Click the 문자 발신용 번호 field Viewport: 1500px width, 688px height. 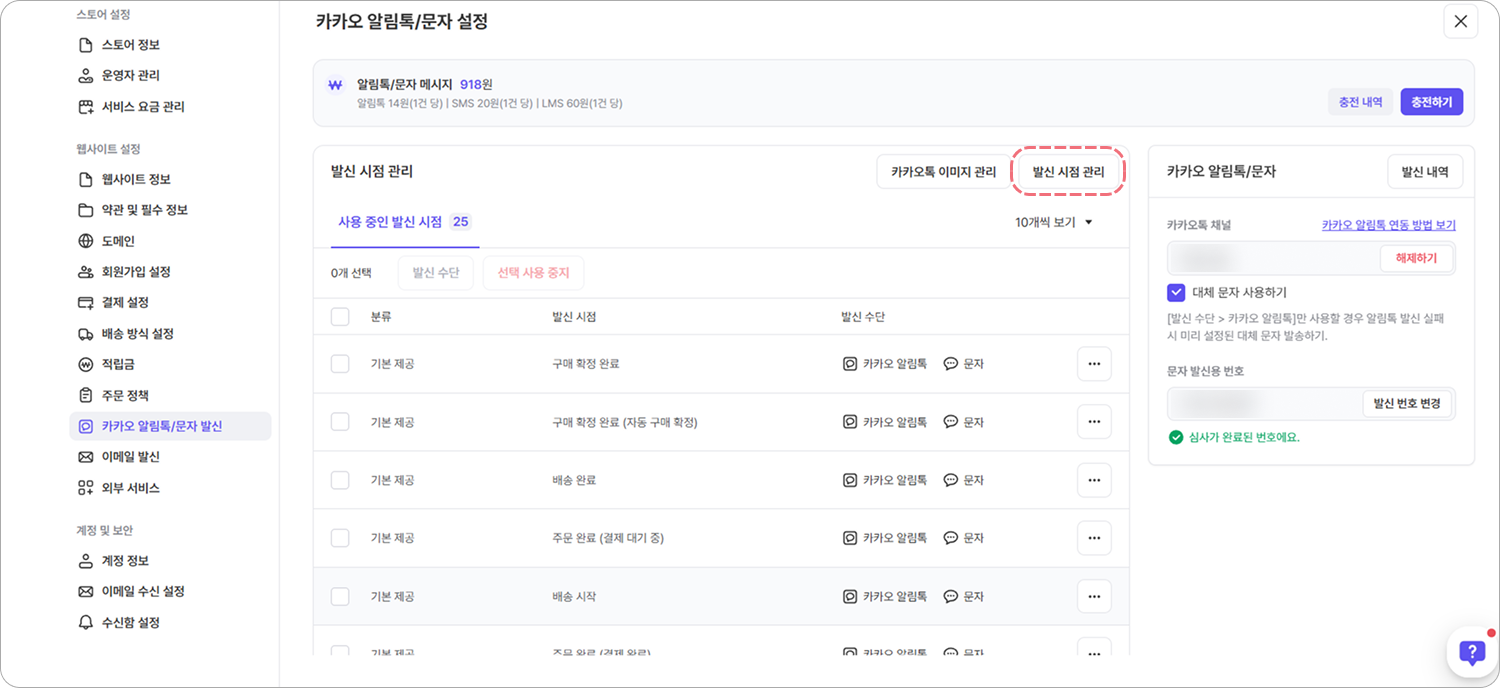pos(1311,404)
